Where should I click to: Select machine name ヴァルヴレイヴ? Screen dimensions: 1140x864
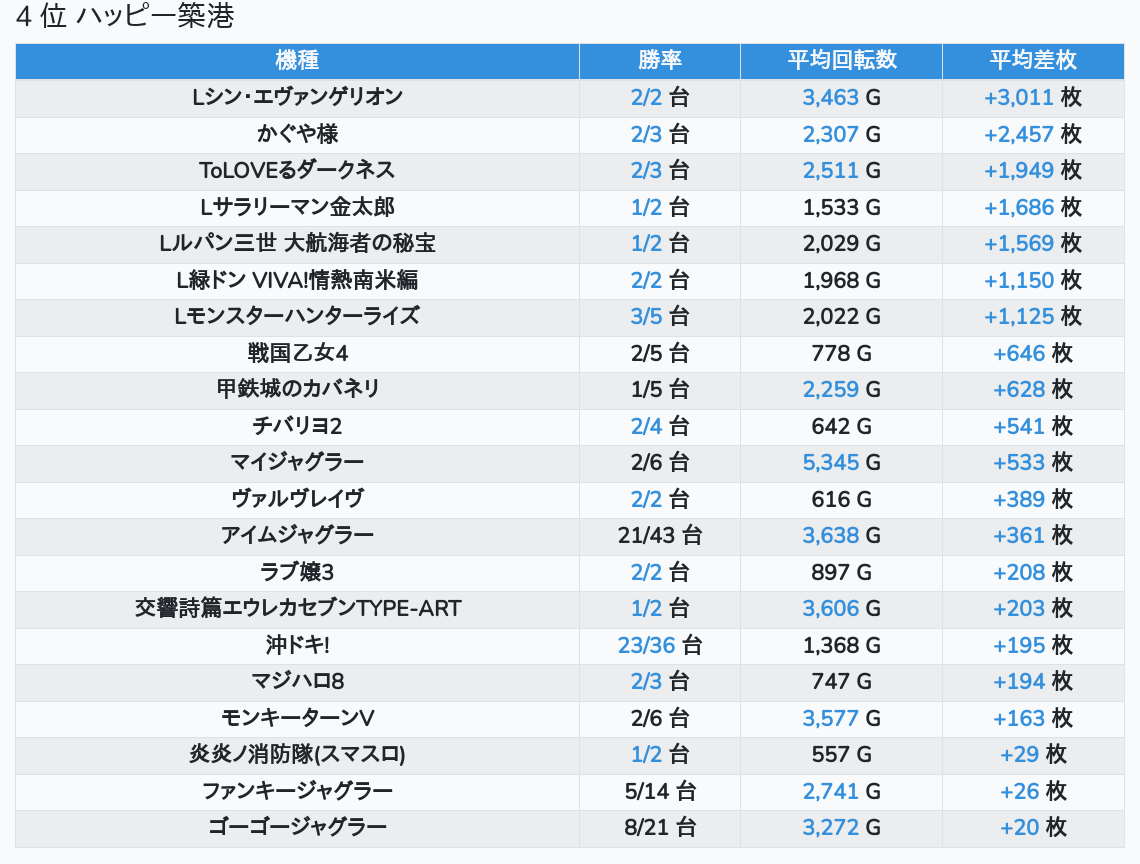(x=297, y=499)
